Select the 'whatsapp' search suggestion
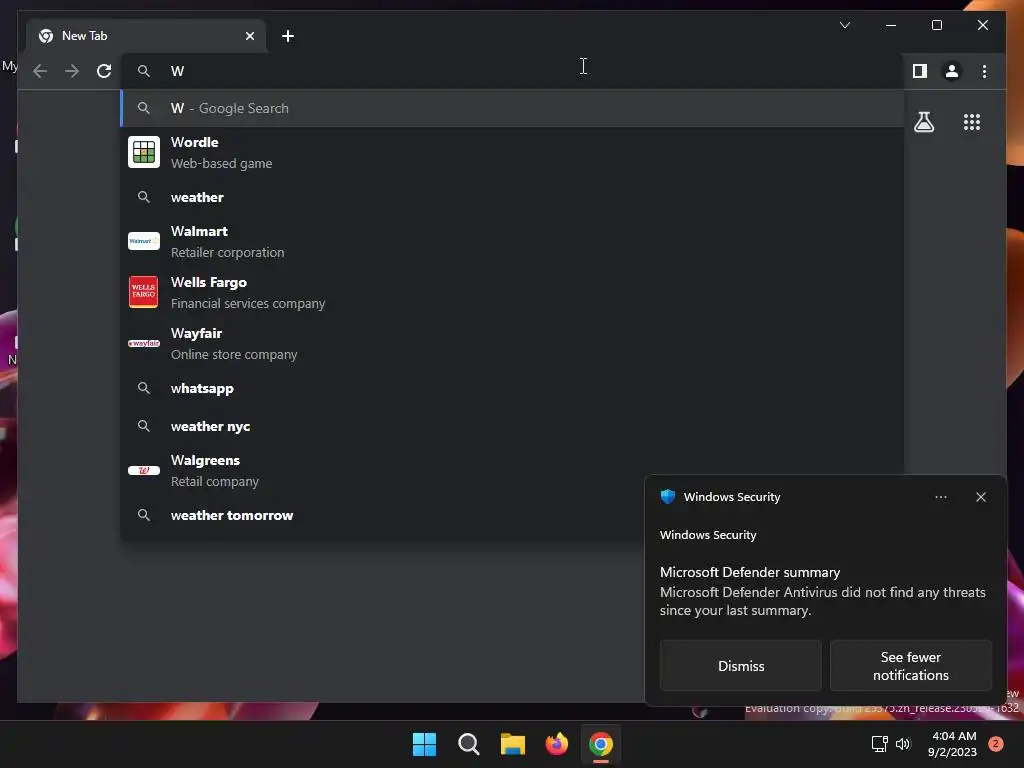This screenshot has height=768, width=1024. (x=513, y=389)
